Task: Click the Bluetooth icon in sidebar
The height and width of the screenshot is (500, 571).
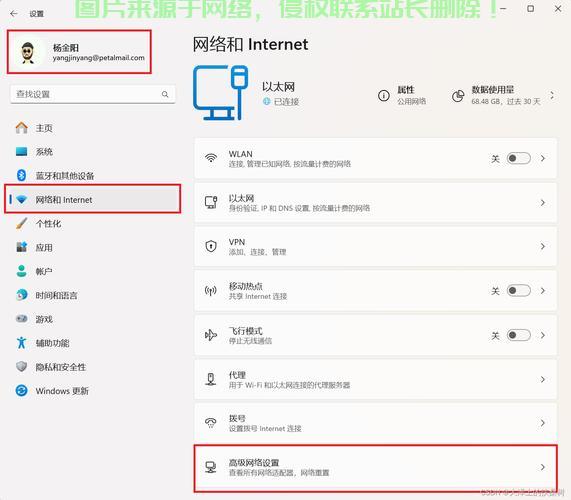Action: point(21,175)
